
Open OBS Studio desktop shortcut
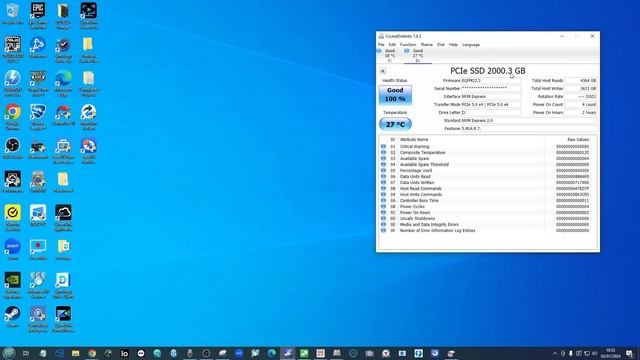click(13, 148)
